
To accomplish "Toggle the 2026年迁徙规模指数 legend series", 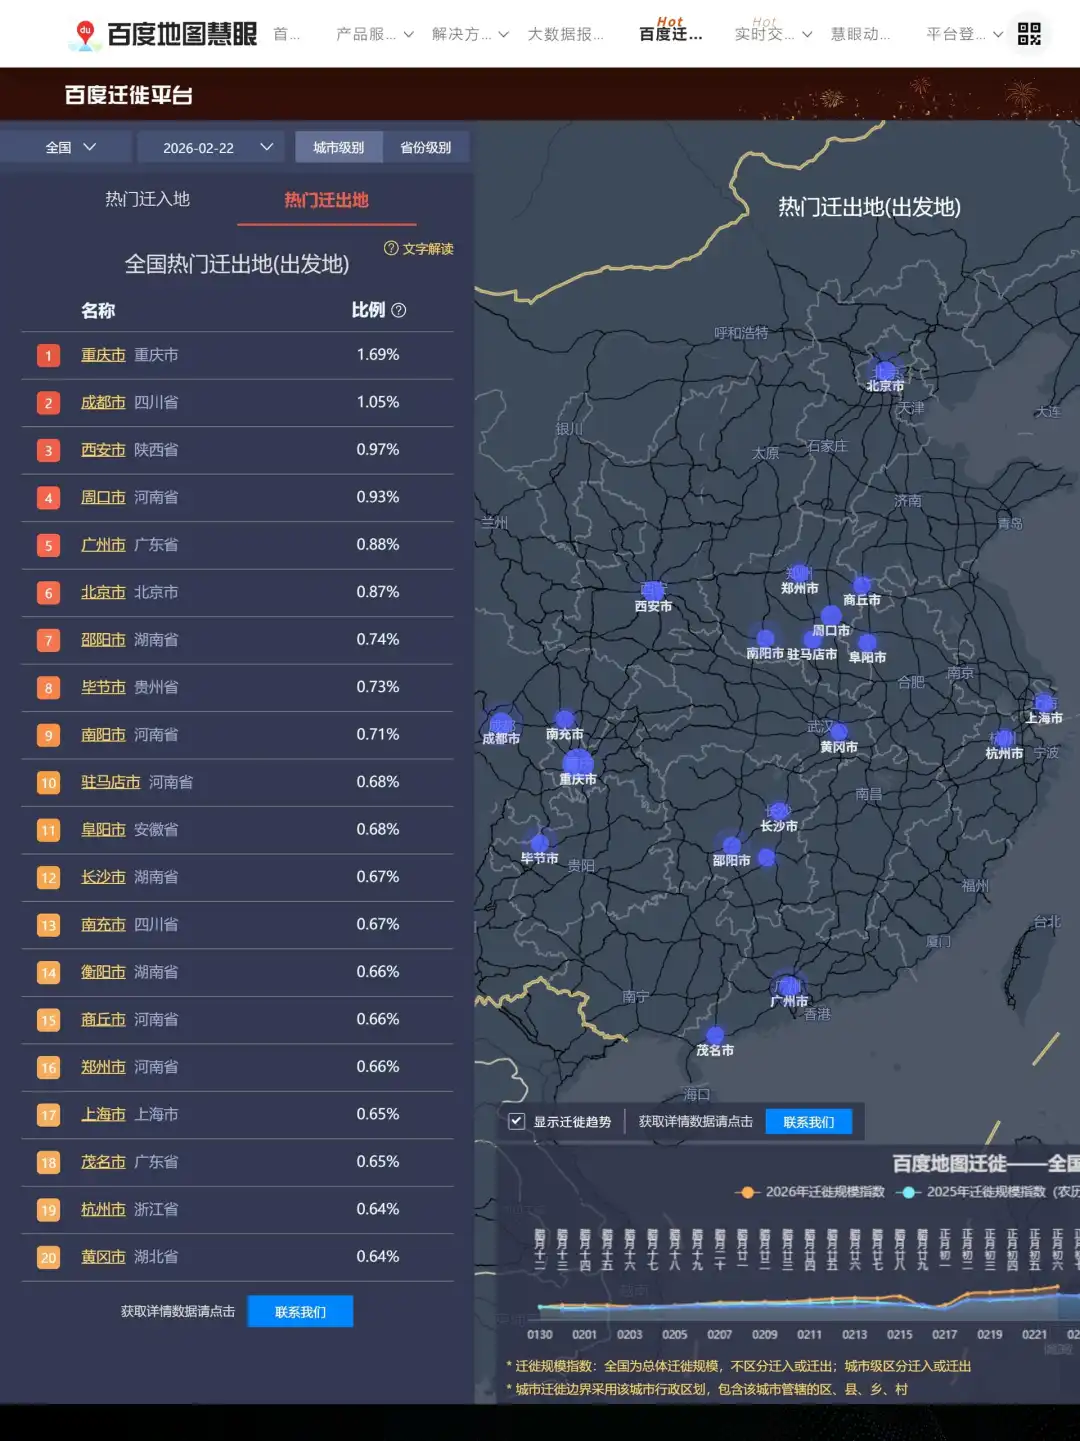I will tap(810, 1192).
